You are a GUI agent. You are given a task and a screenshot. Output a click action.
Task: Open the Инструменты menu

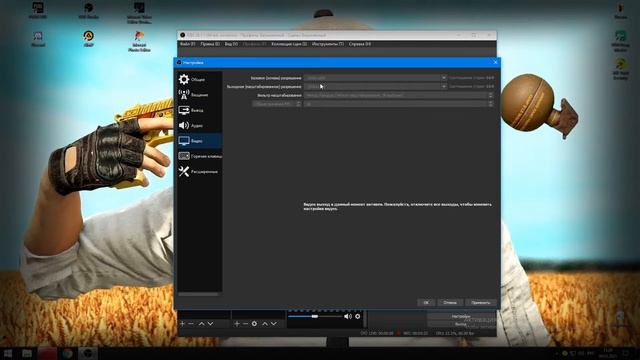point(328,44)
